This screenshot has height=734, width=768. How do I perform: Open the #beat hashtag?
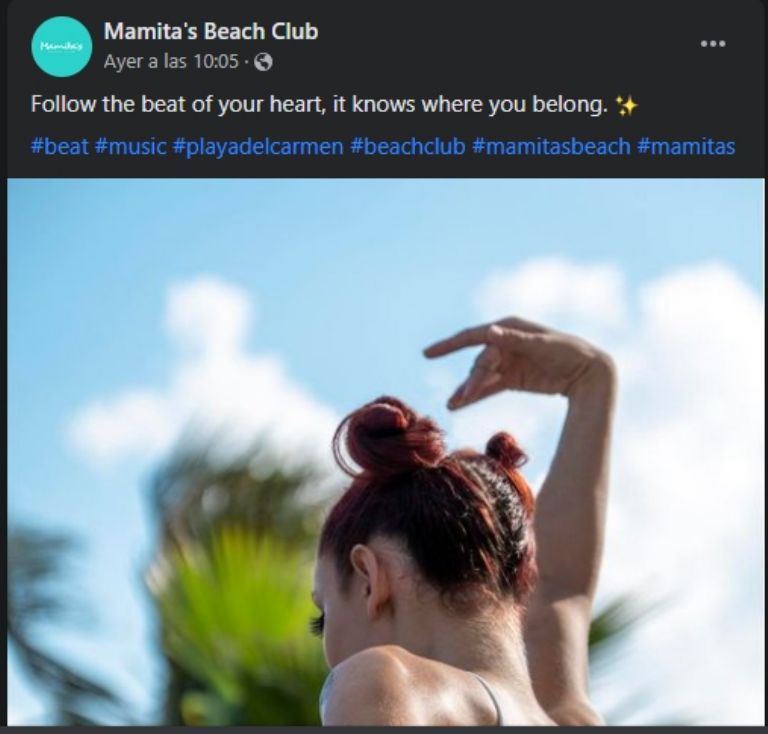click(x=60, y=146)
